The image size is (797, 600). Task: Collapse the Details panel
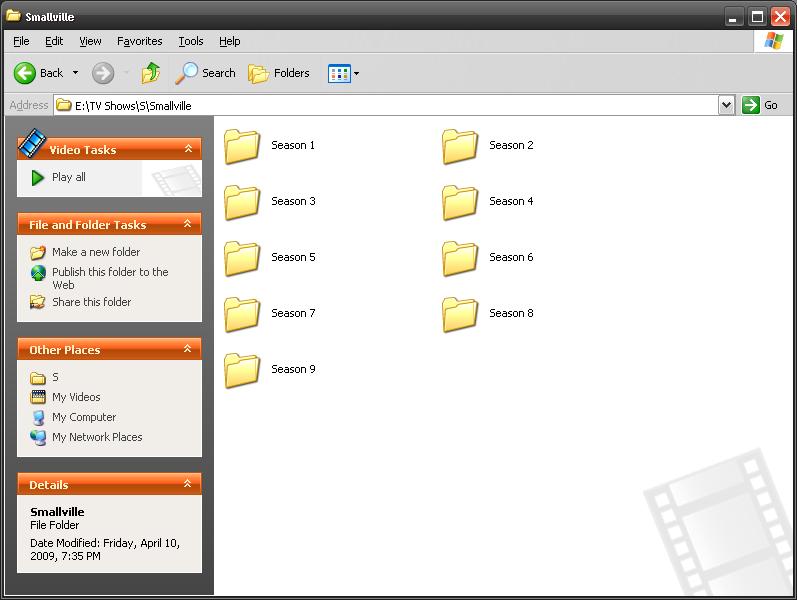point(188,484)
